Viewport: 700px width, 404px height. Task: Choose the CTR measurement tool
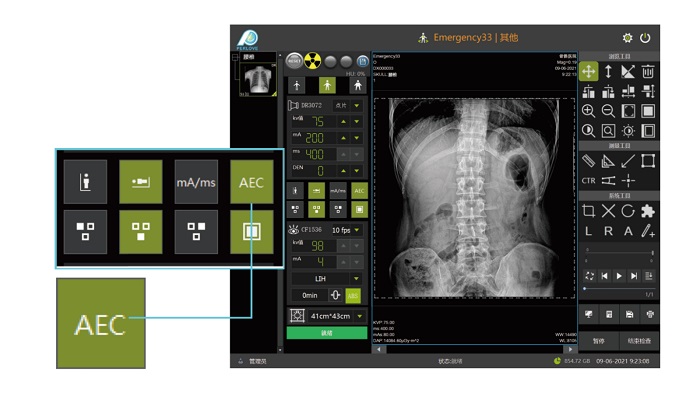(x=589, y=180)
